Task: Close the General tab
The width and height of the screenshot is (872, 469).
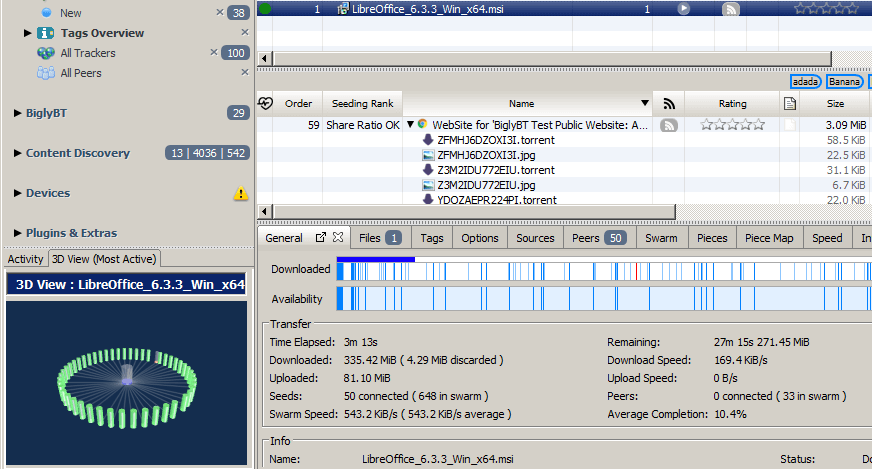Action: pyautogui.click(x=338, y=237)
